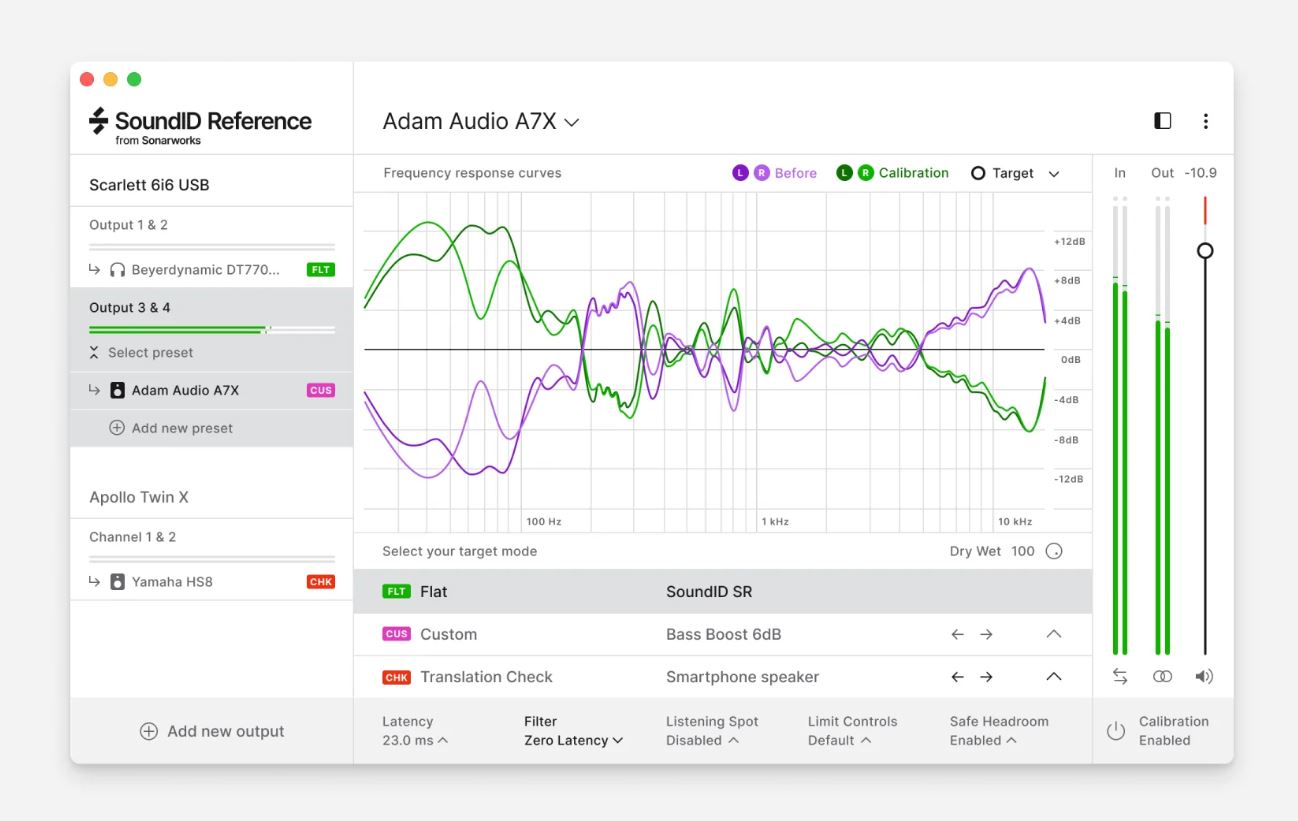Click the Output 3 & 4 level bar
The width and height of the screenshot is (1298, 821).
(x=211, y=329)
